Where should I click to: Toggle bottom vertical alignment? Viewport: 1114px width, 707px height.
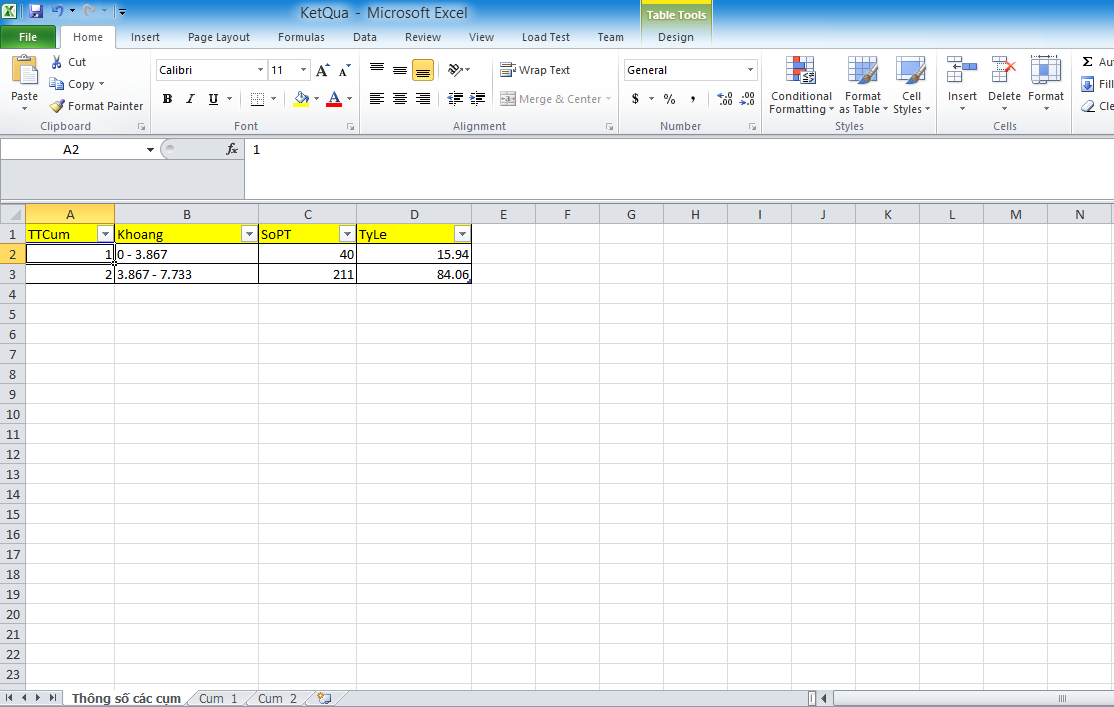[x=423, y=70]
